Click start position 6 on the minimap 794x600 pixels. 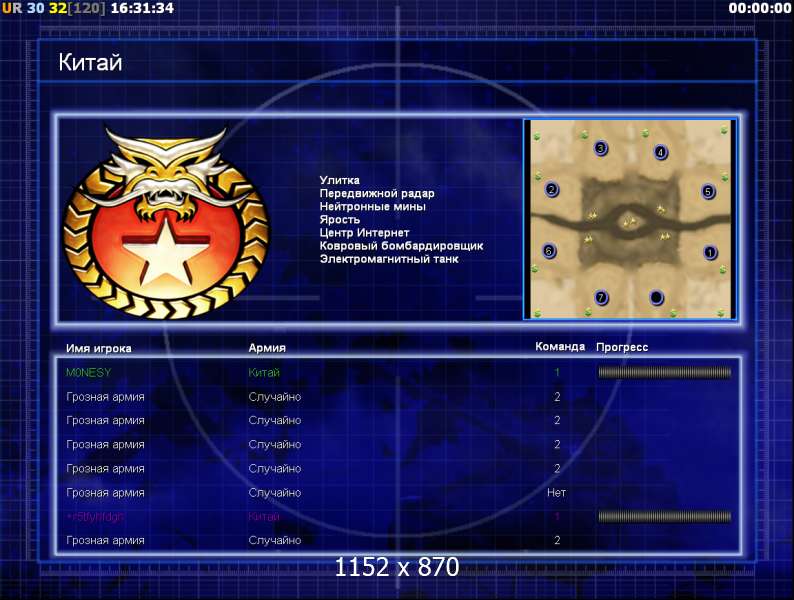coord(548,251)
